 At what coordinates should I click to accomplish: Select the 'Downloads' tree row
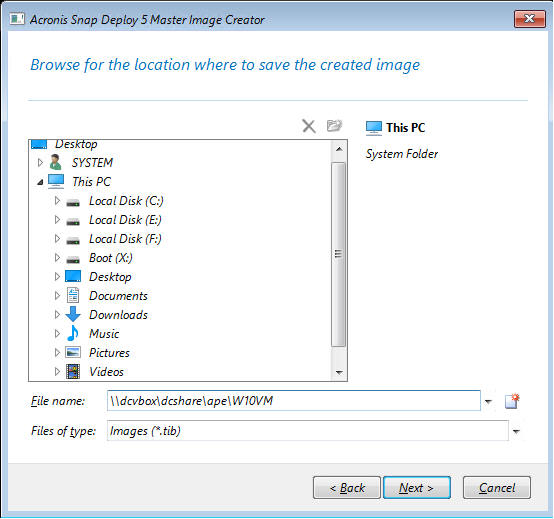[118, 315]
